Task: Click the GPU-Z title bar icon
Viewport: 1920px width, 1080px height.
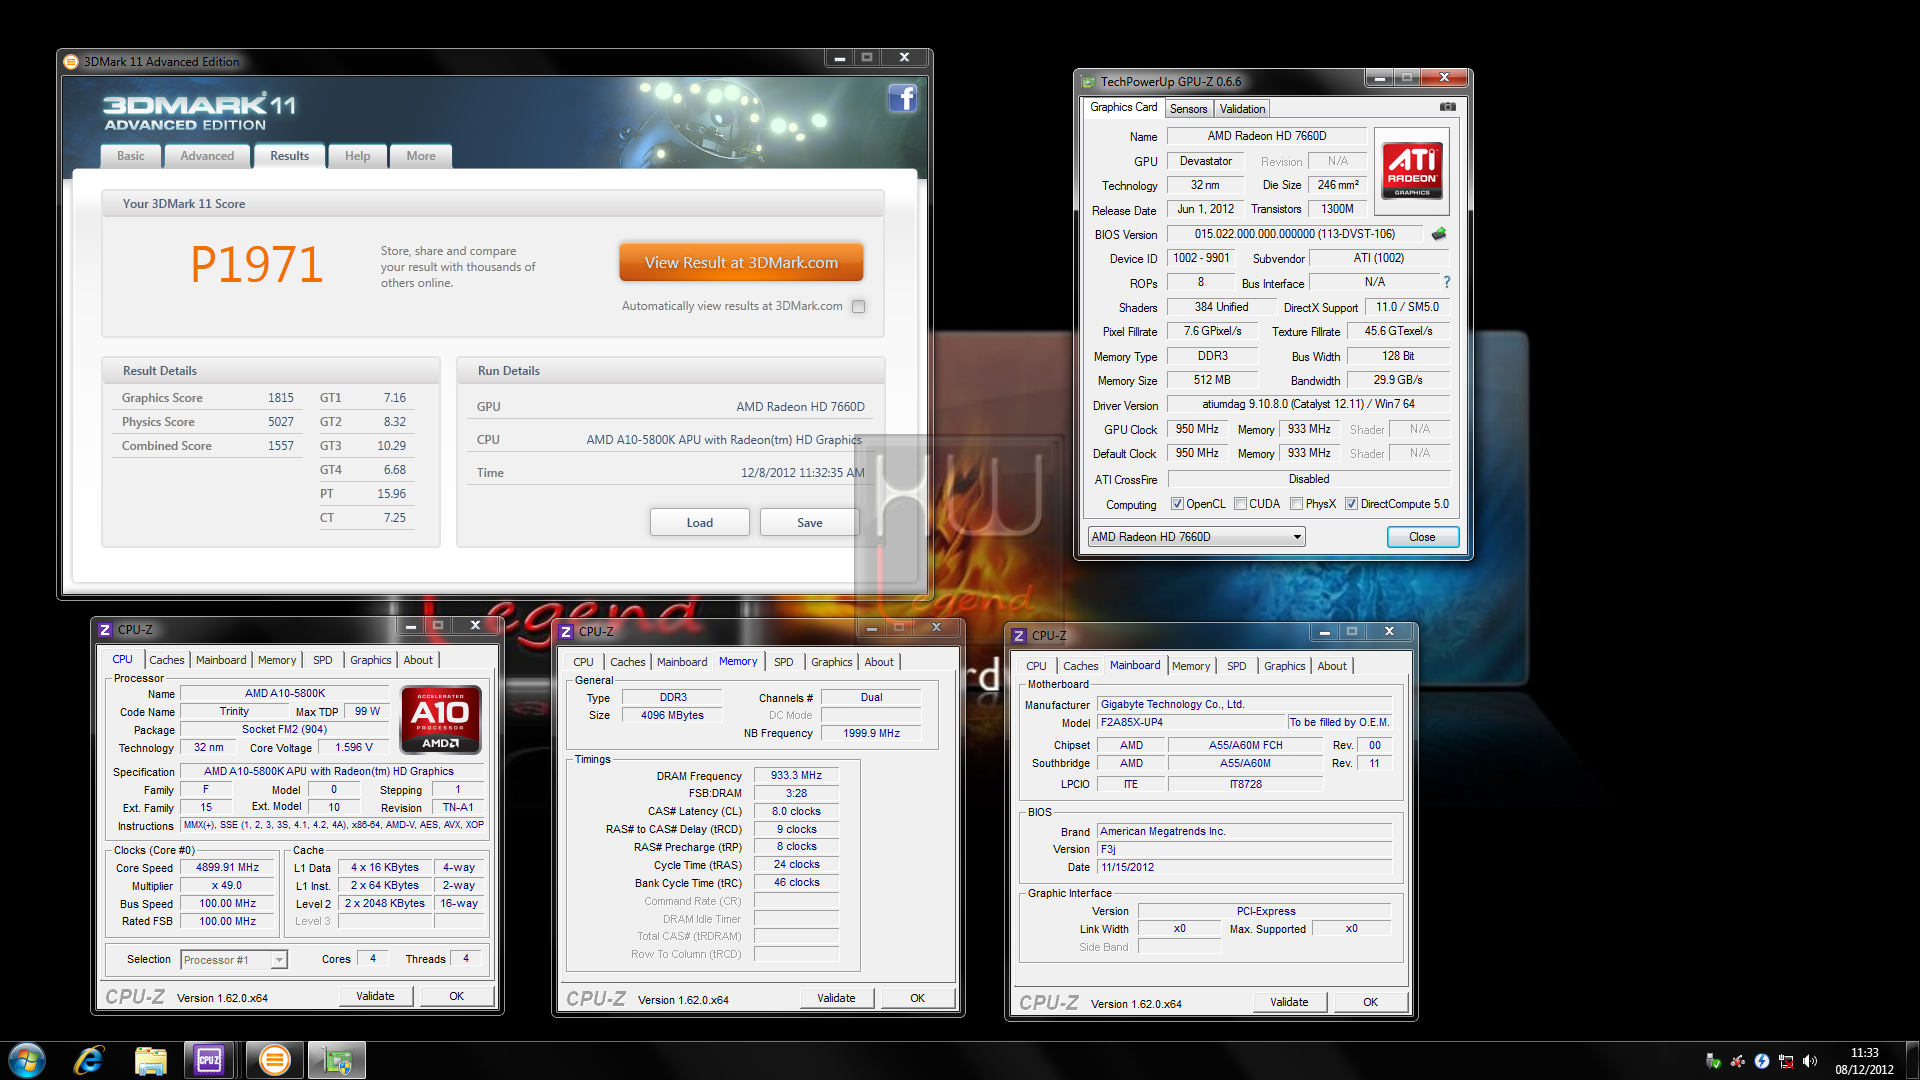Action: tap(1088, 82)
